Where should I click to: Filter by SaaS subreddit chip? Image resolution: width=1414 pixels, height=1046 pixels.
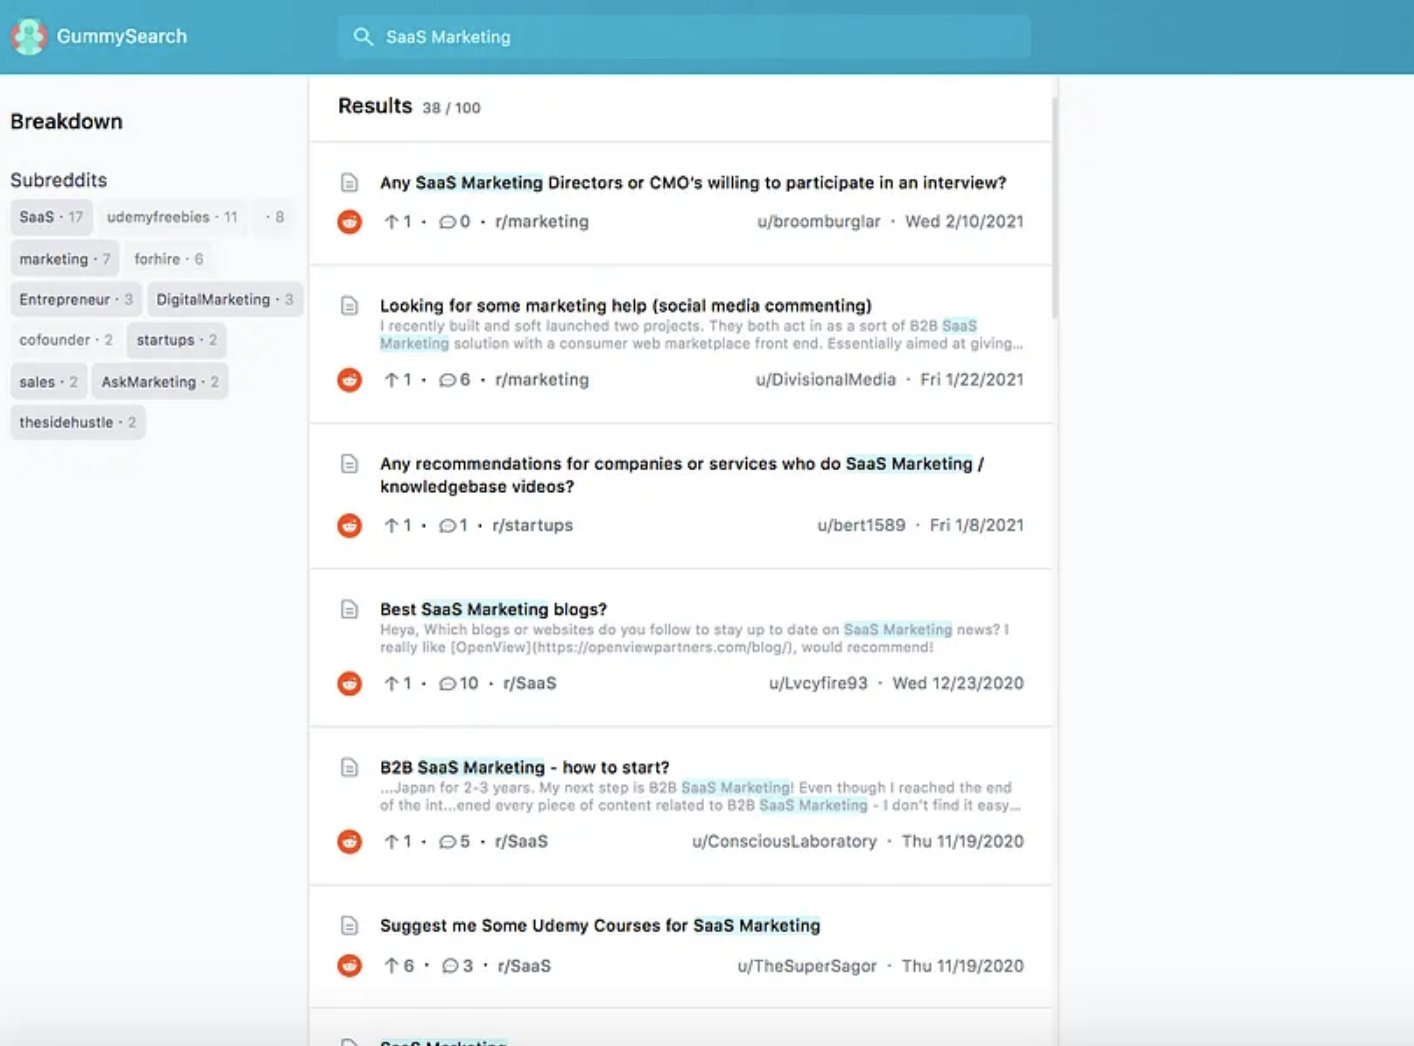tap(51, 217)
